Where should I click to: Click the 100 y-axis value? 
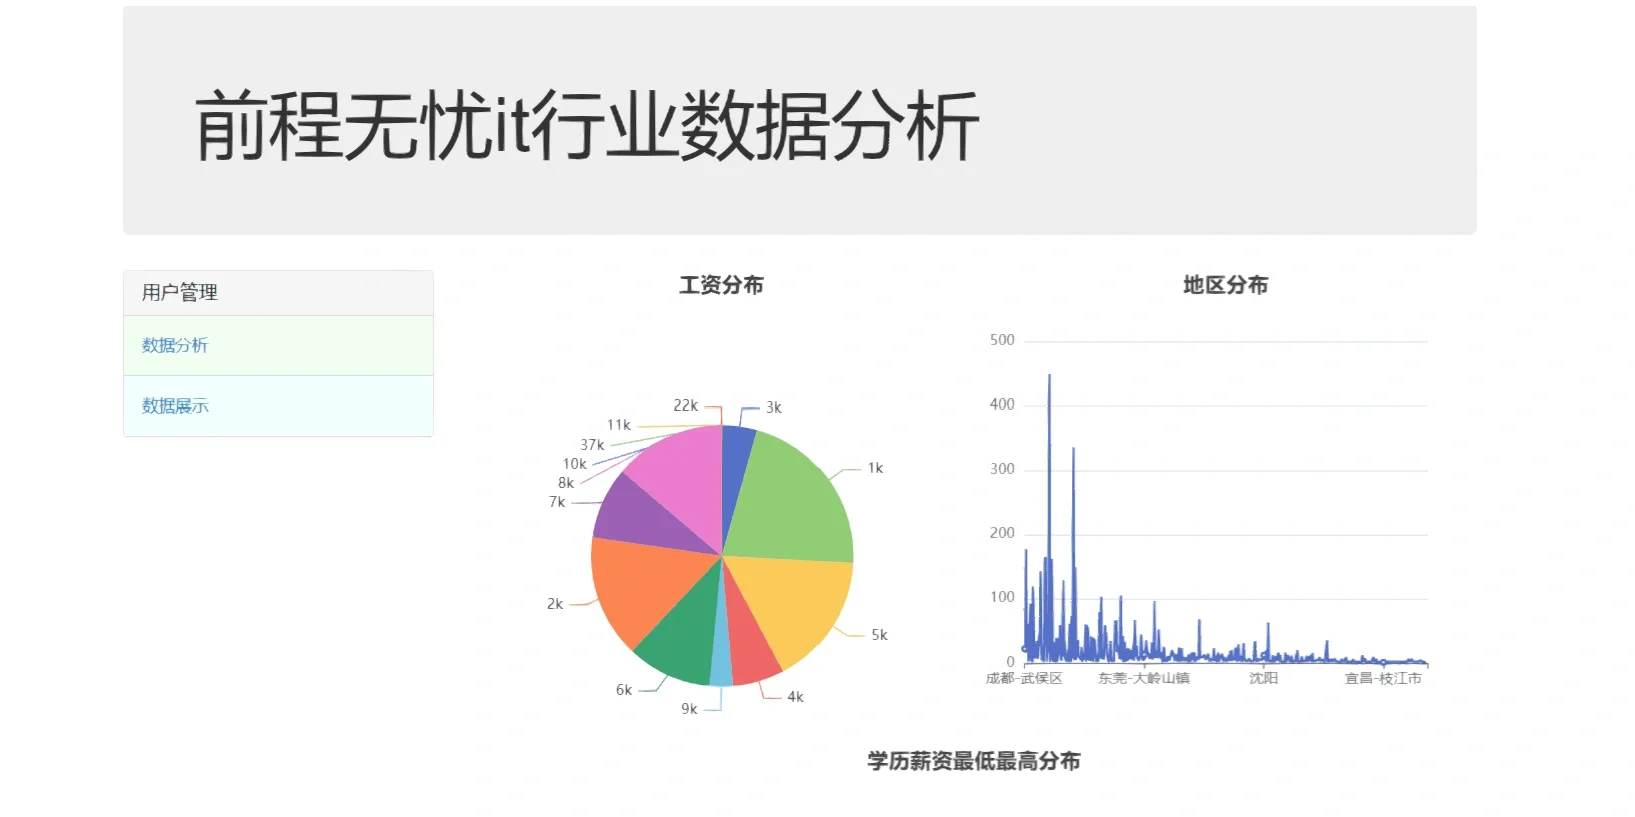[x=1002, y=597]
